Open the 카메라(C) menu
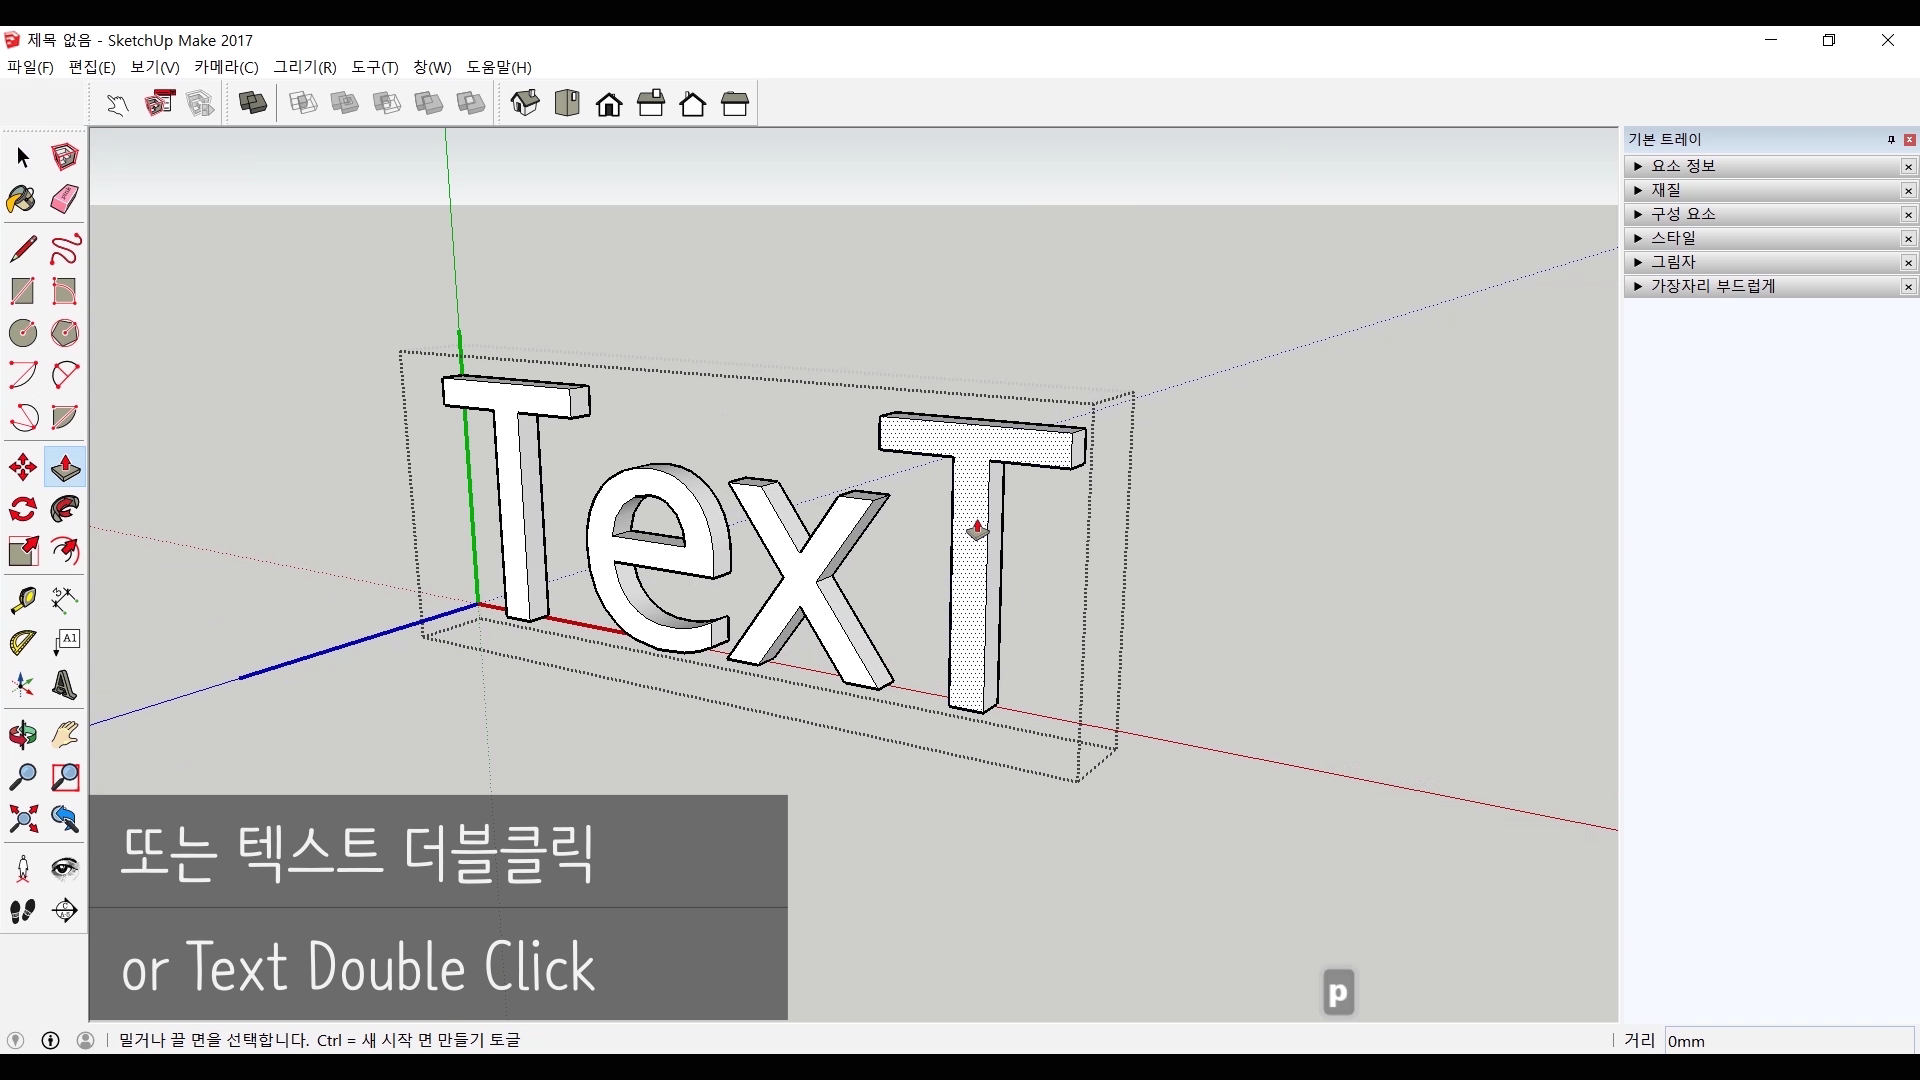 point(226,67)
